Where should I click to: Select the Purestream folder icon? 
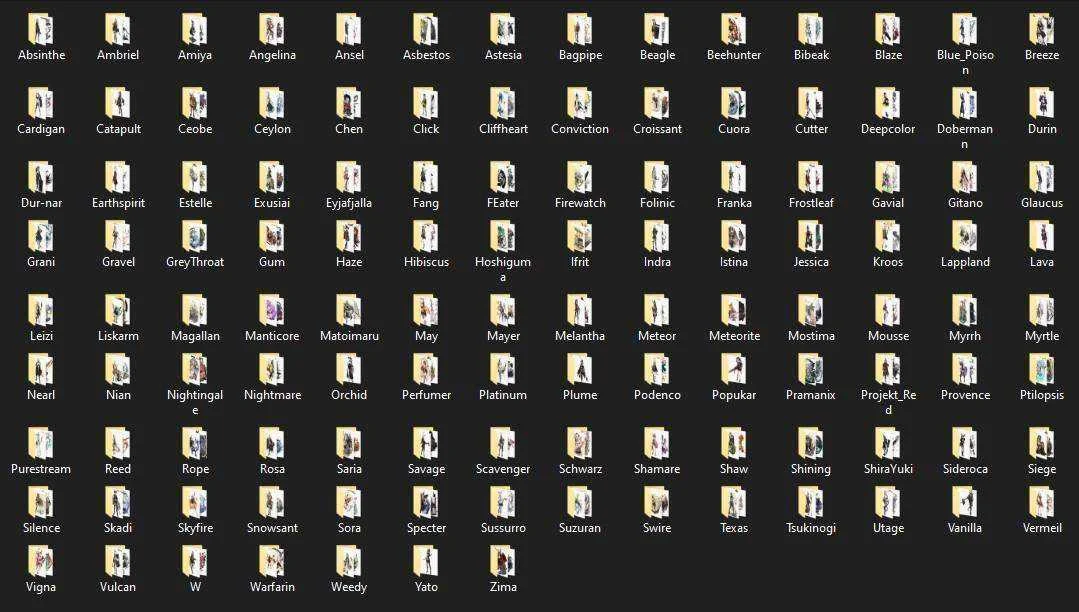tap(41, 444)
